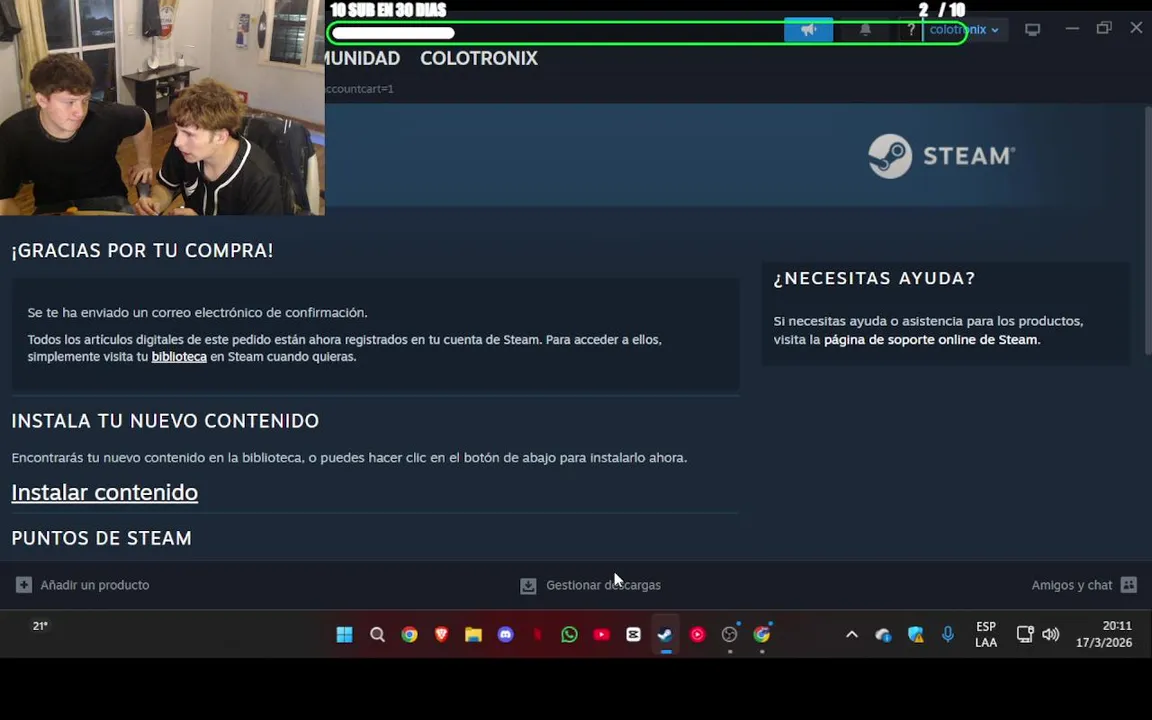Viewport: 1152px width, 720px height.
Task: Open YouTube app from the taskbar
Action: tap(602, 635)
